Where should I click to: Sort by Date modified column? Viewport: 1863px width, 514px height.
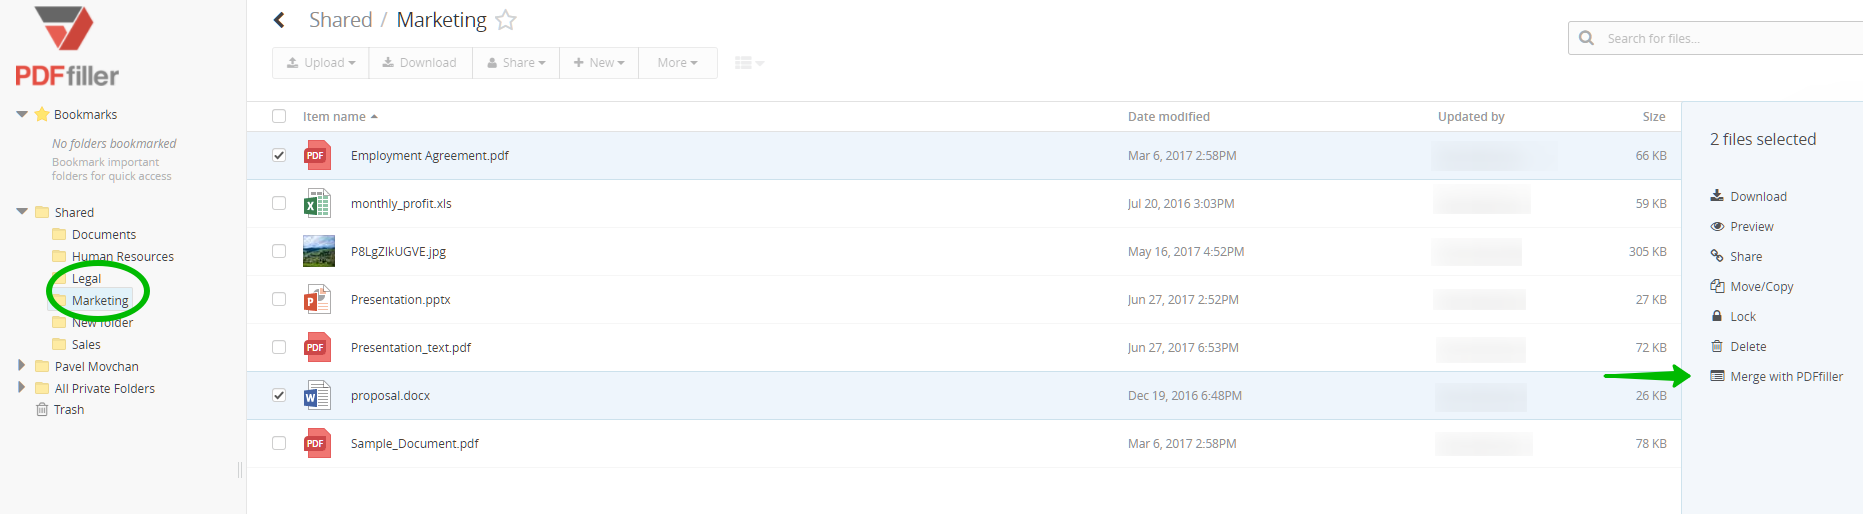(1169, 116)
